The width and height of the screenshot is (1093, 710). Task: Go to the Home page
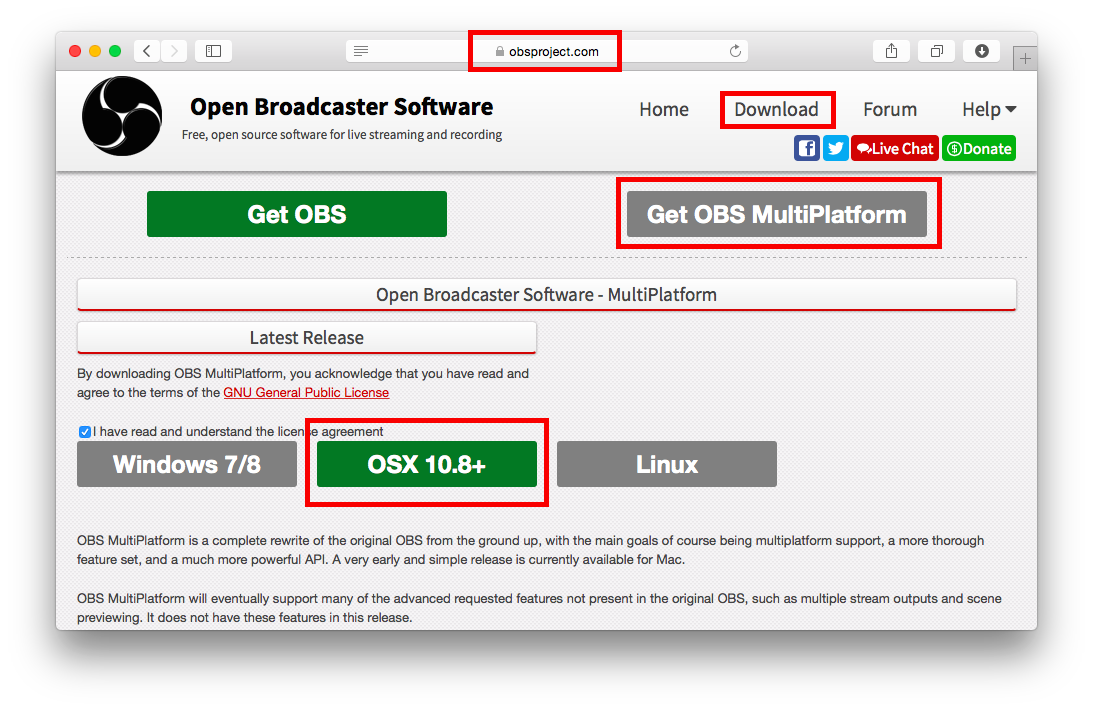664,109
